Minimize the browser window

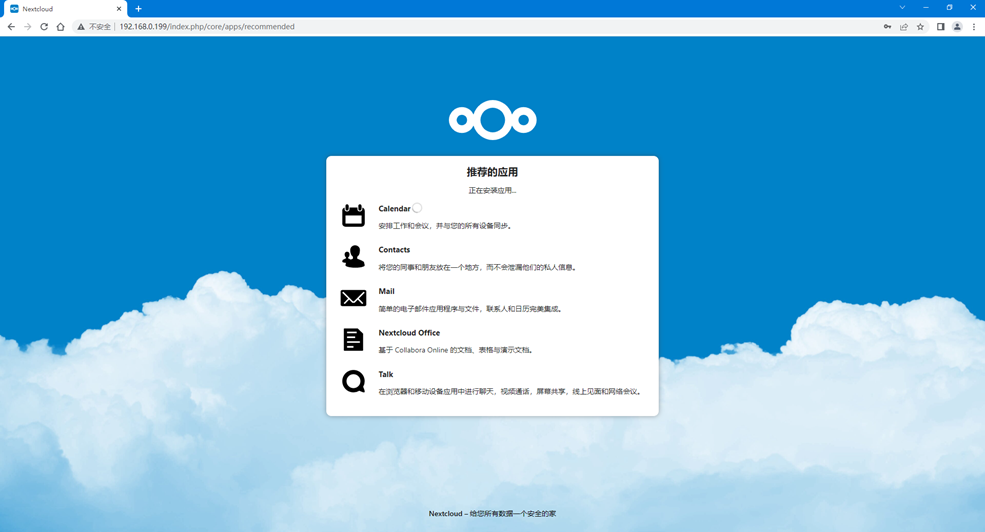926,8
